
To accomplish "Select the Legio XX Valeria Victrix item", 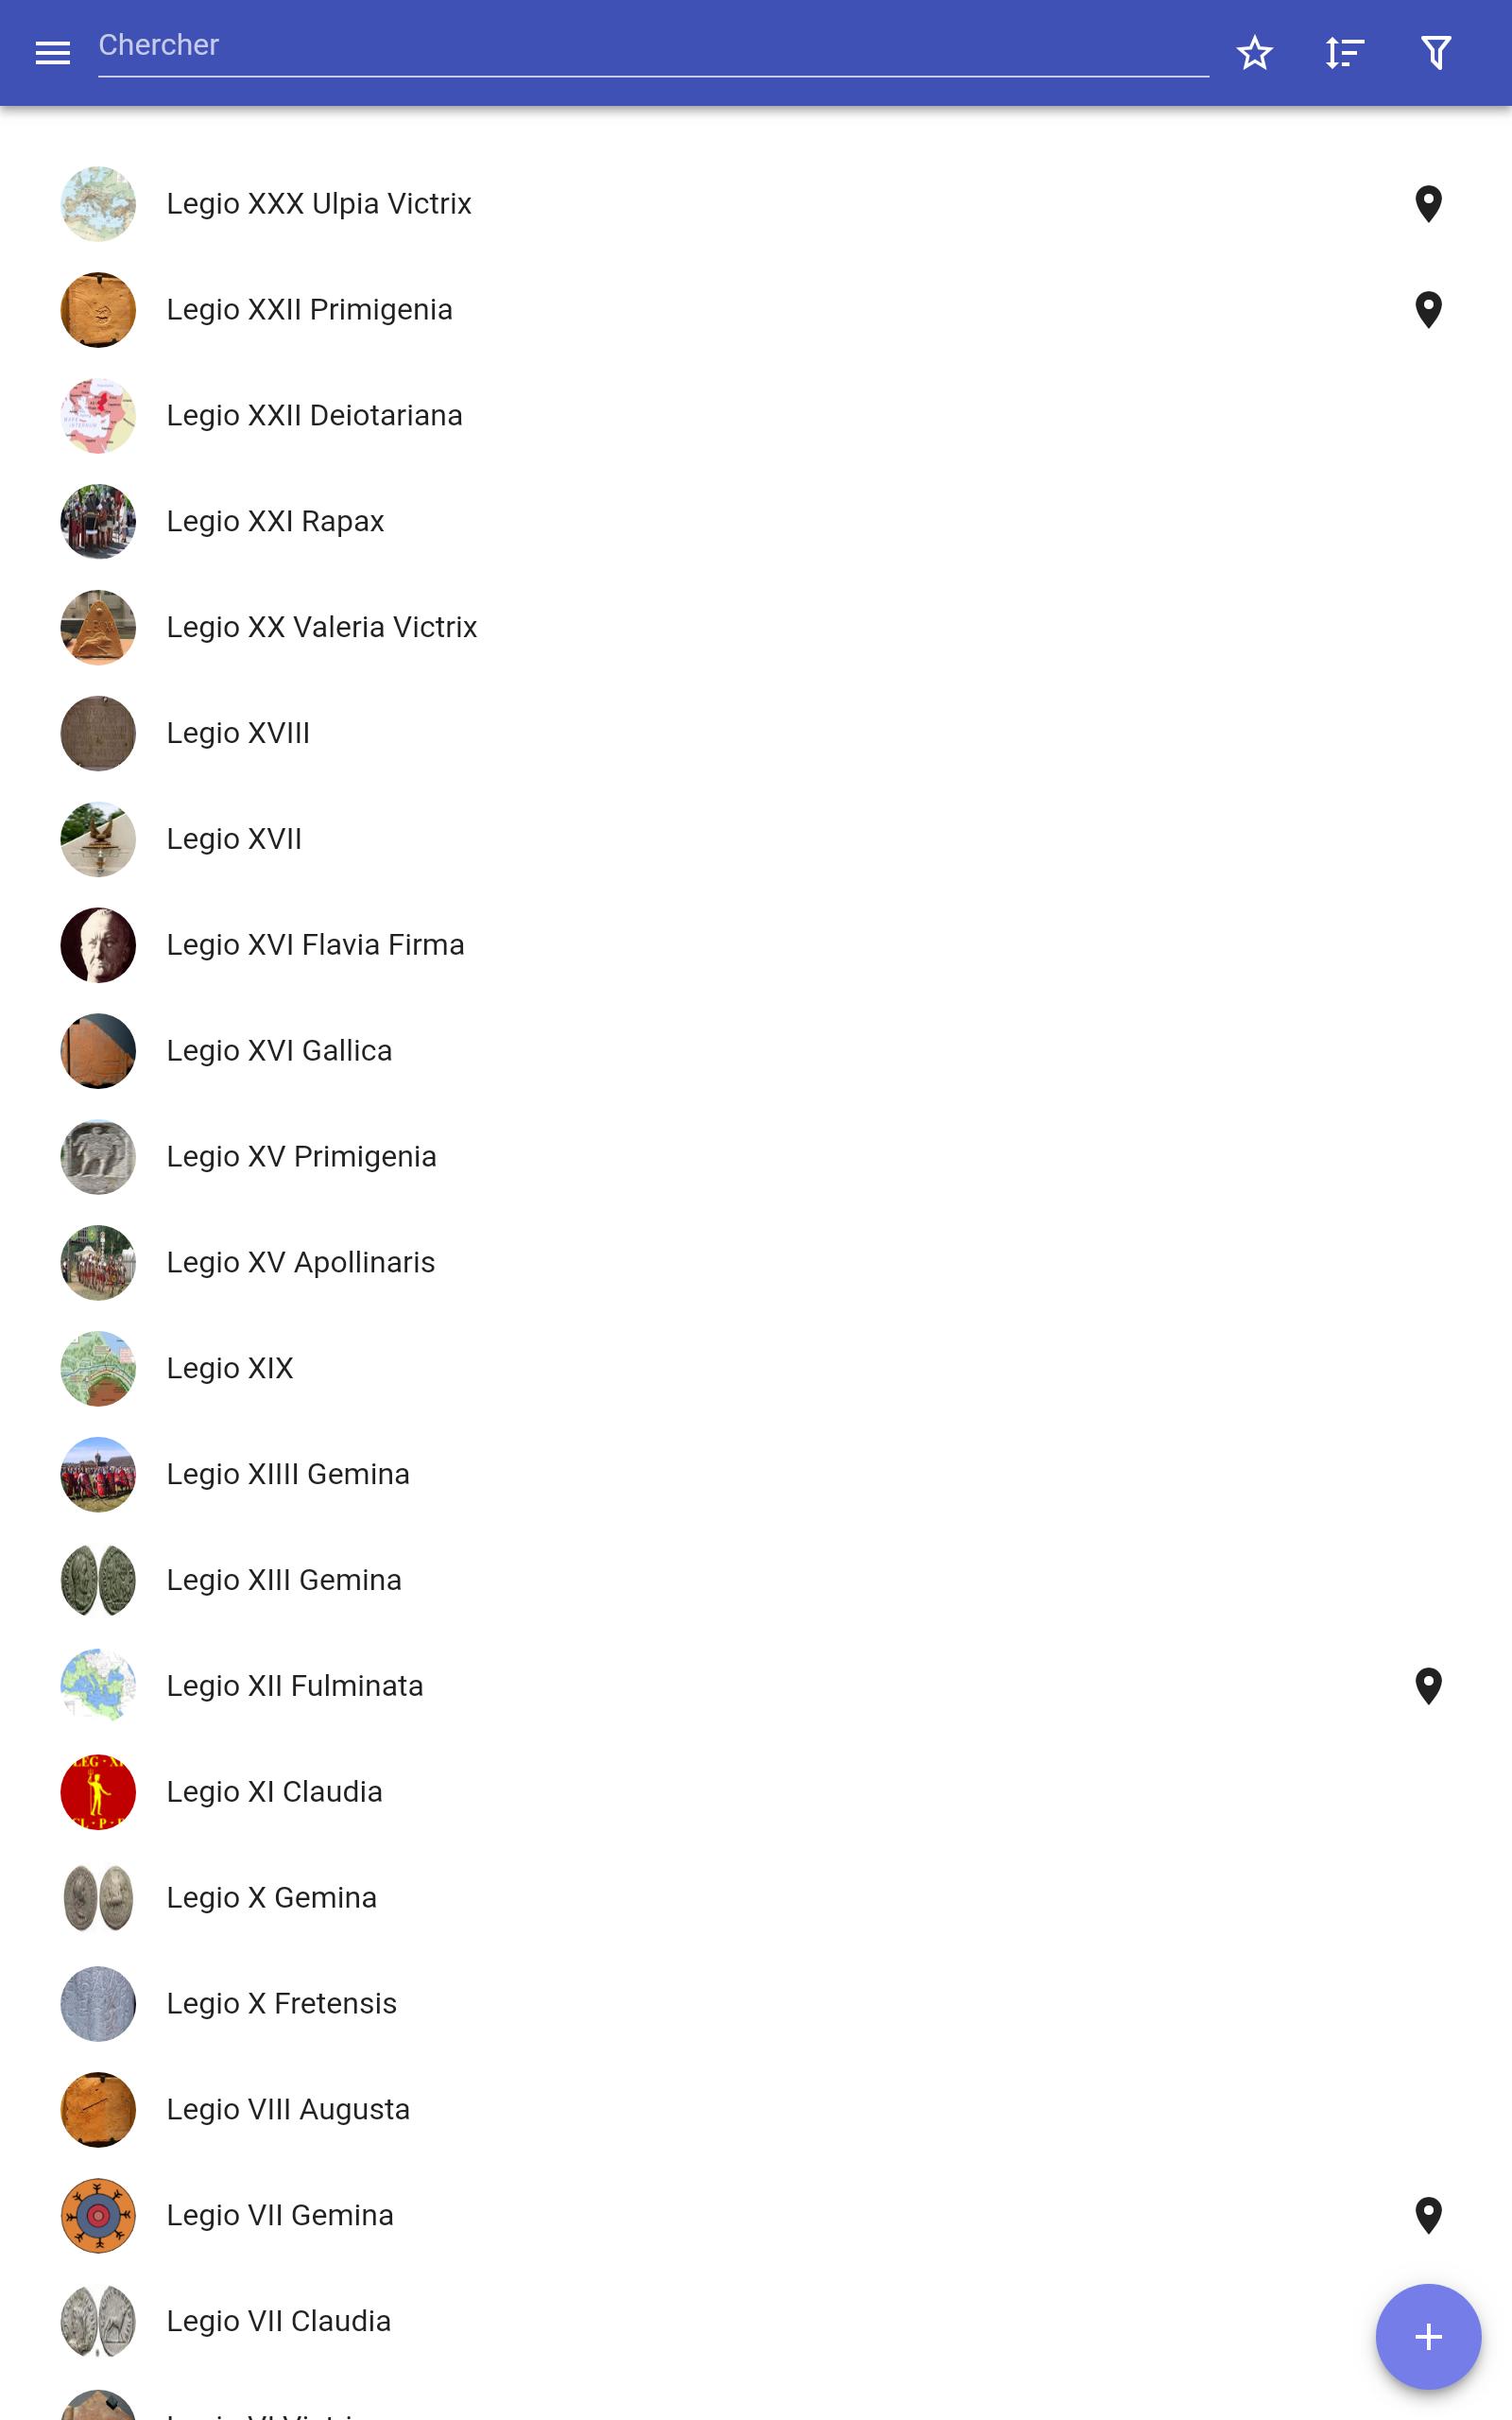I will (756, 627).
